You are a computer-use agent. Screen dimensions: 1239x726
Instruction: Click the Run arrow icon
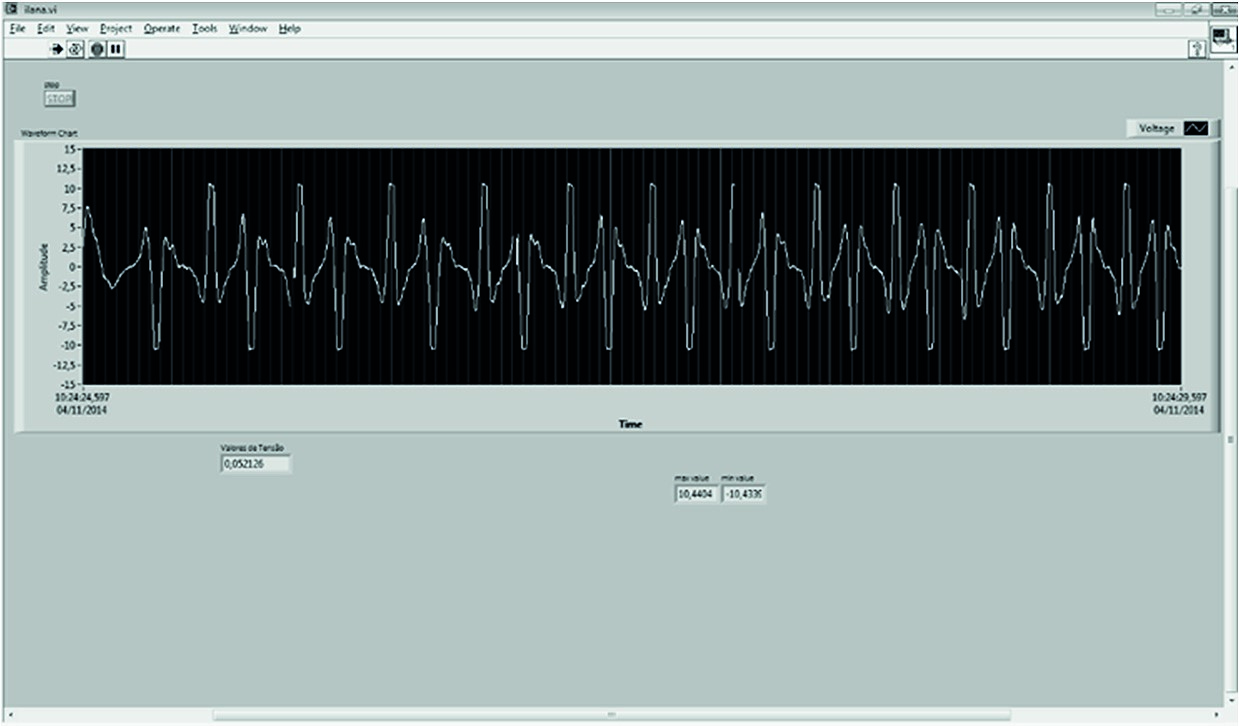click(x=57, y=48)
